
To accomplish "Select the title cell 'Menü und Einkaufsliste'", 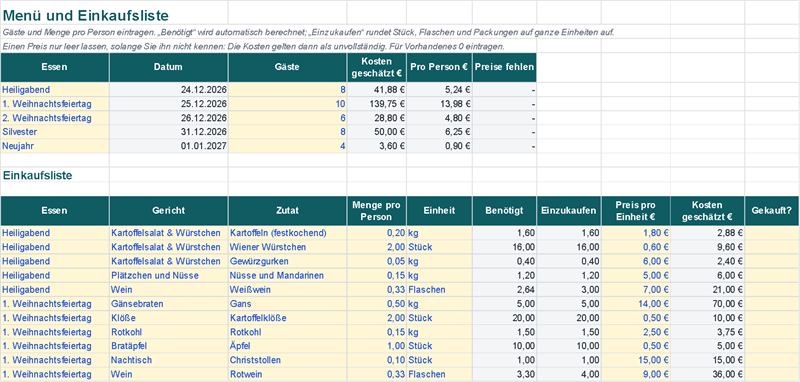I will (x=85, y=16).
